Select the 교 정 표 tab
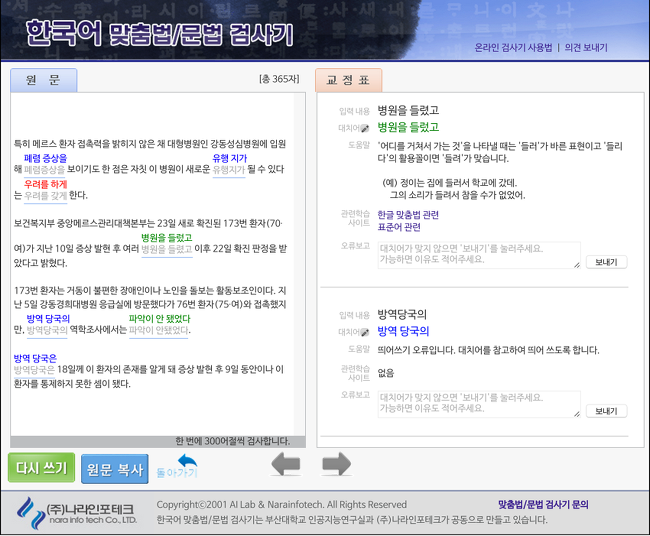Image resolution: width=650 pixels, height=536 pixels. coord(349,80)
